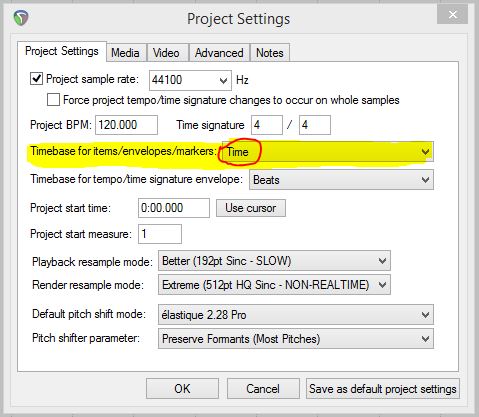
Task: Open the sample rate 44100 dropdown
Action: coord(190,80)
